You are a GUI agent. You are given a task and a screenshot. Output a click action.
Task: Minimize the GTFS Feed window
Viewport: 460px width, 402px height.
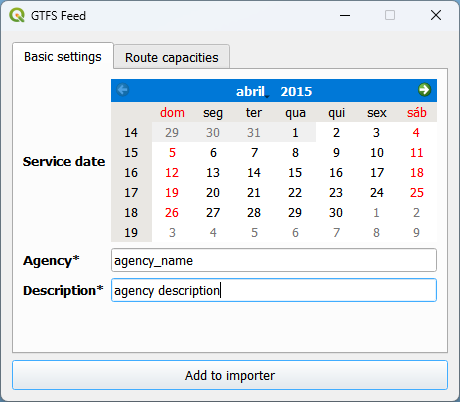point(345,15)
